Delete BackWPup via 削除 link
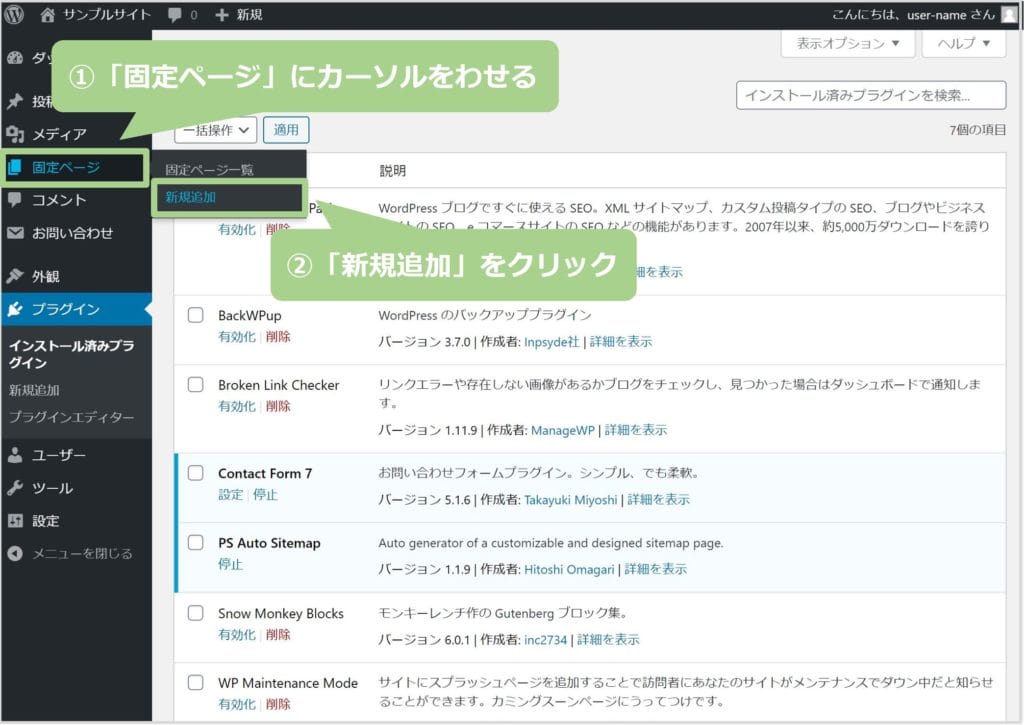 pos(278,336)
